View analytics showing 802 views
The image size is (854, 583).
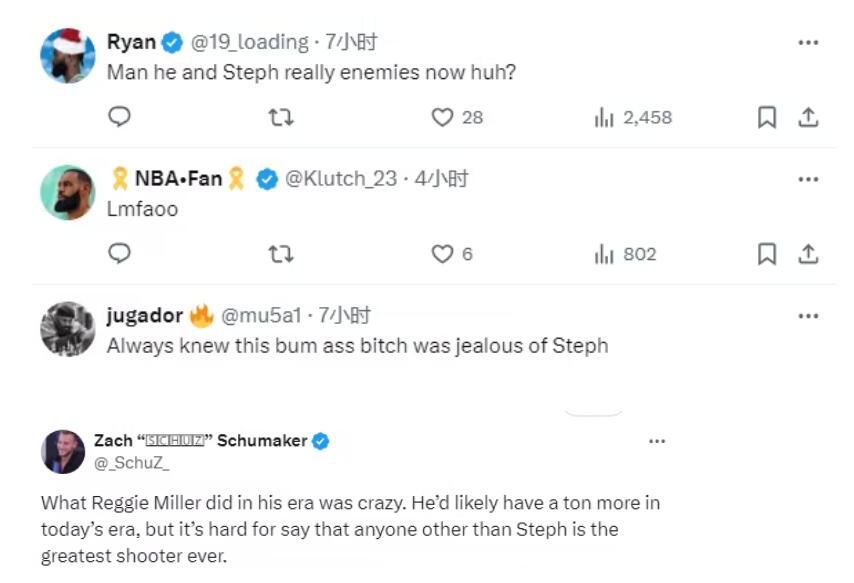pos(604,254)
